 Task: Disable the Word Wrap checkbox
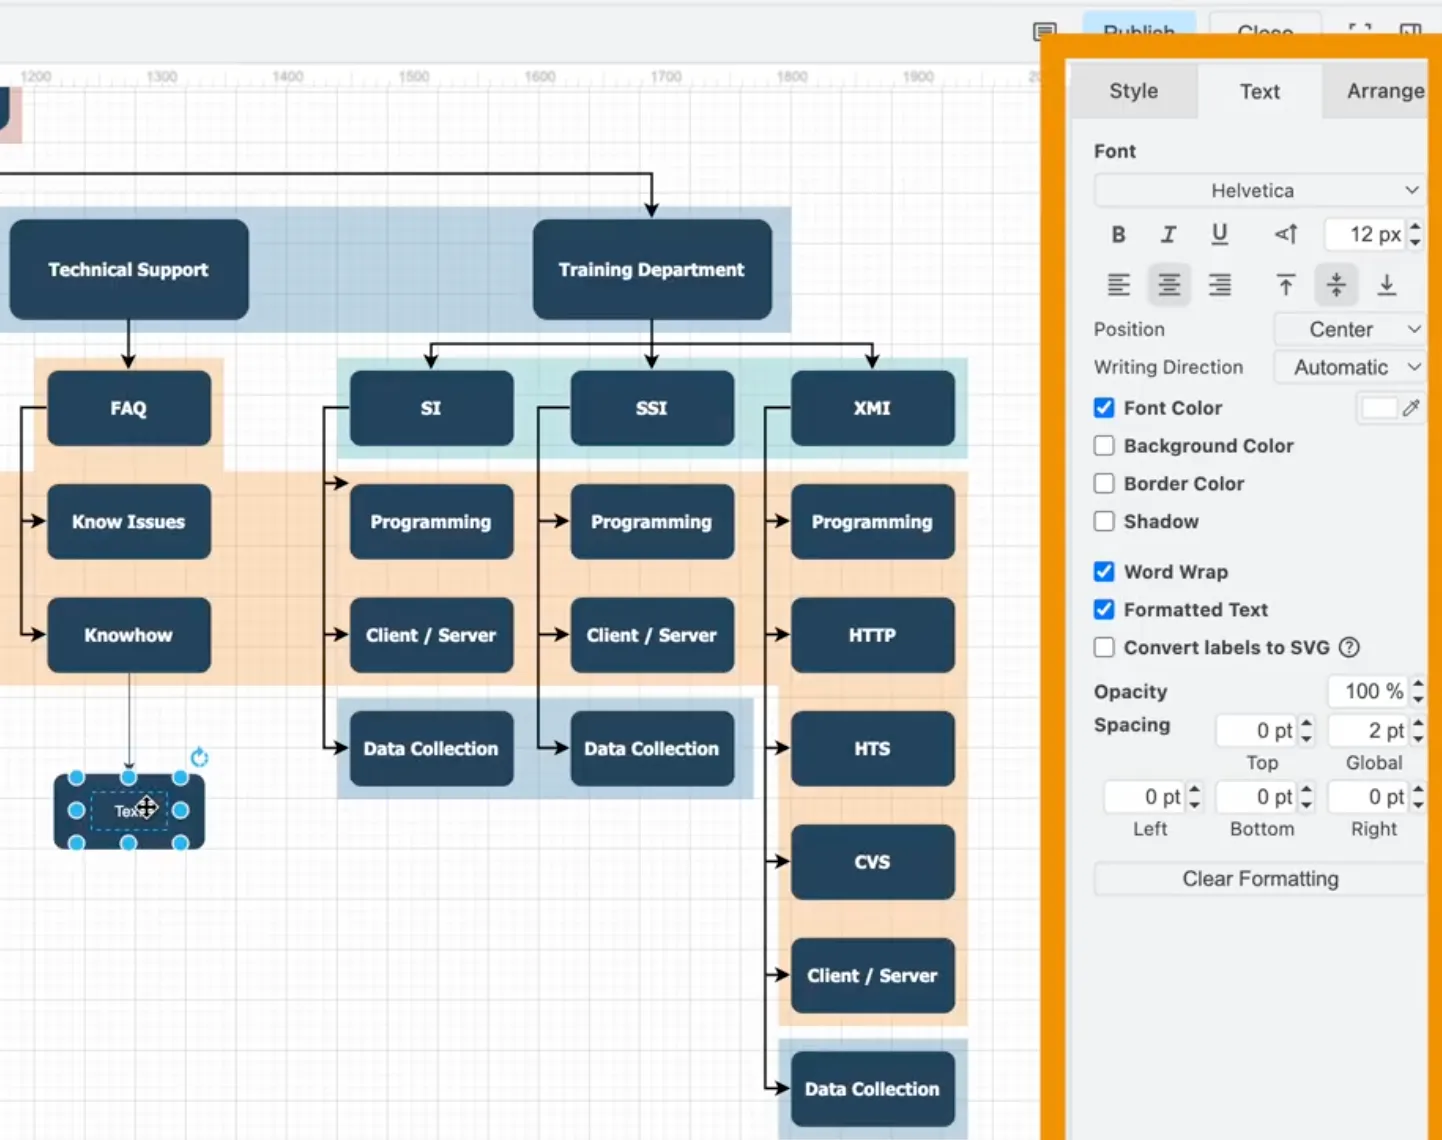point(1104,571)
